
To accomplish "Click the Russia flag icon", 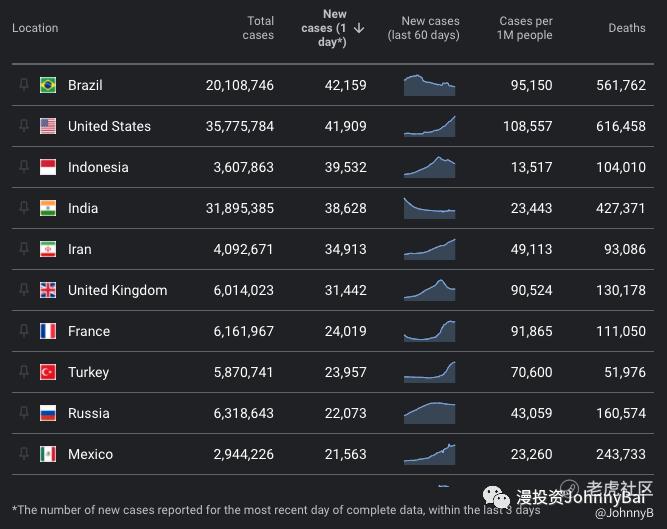I will (48, 413).
